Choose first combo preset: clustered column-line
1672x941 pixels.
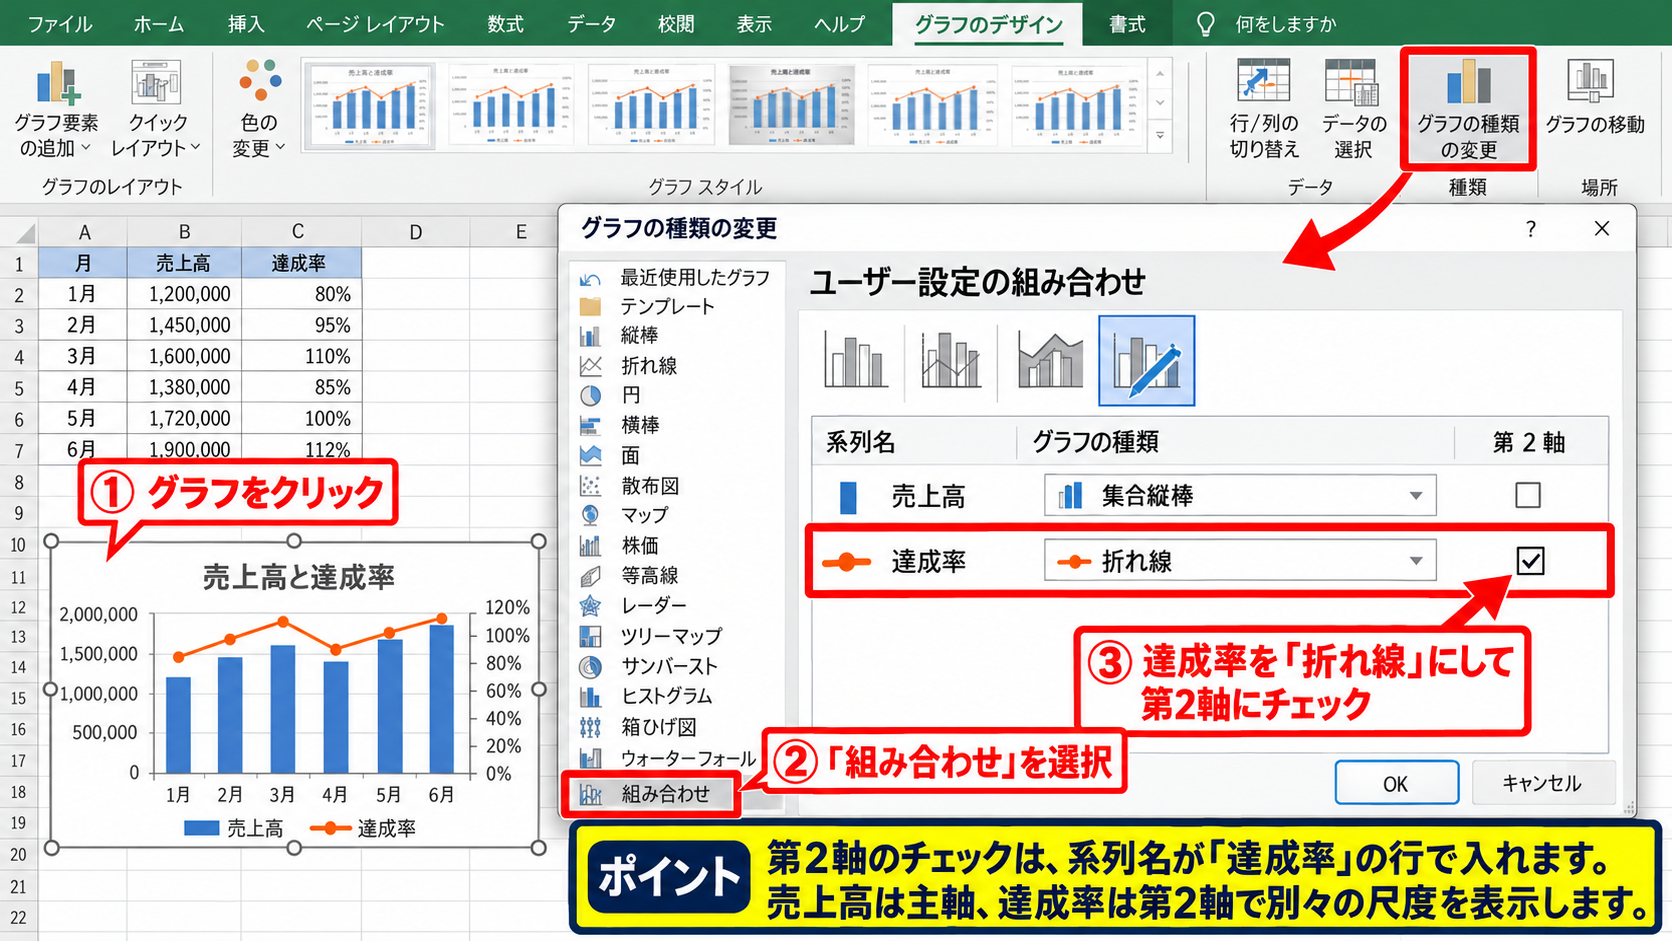tap(855, 361)
